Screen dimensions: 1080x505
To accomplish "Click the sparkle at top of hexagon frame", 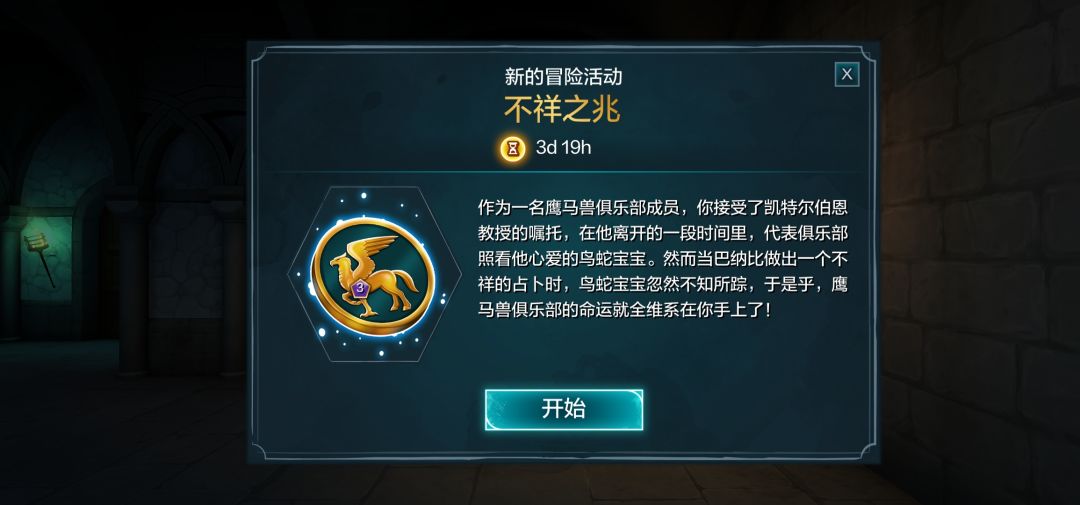I will point(364,196).
